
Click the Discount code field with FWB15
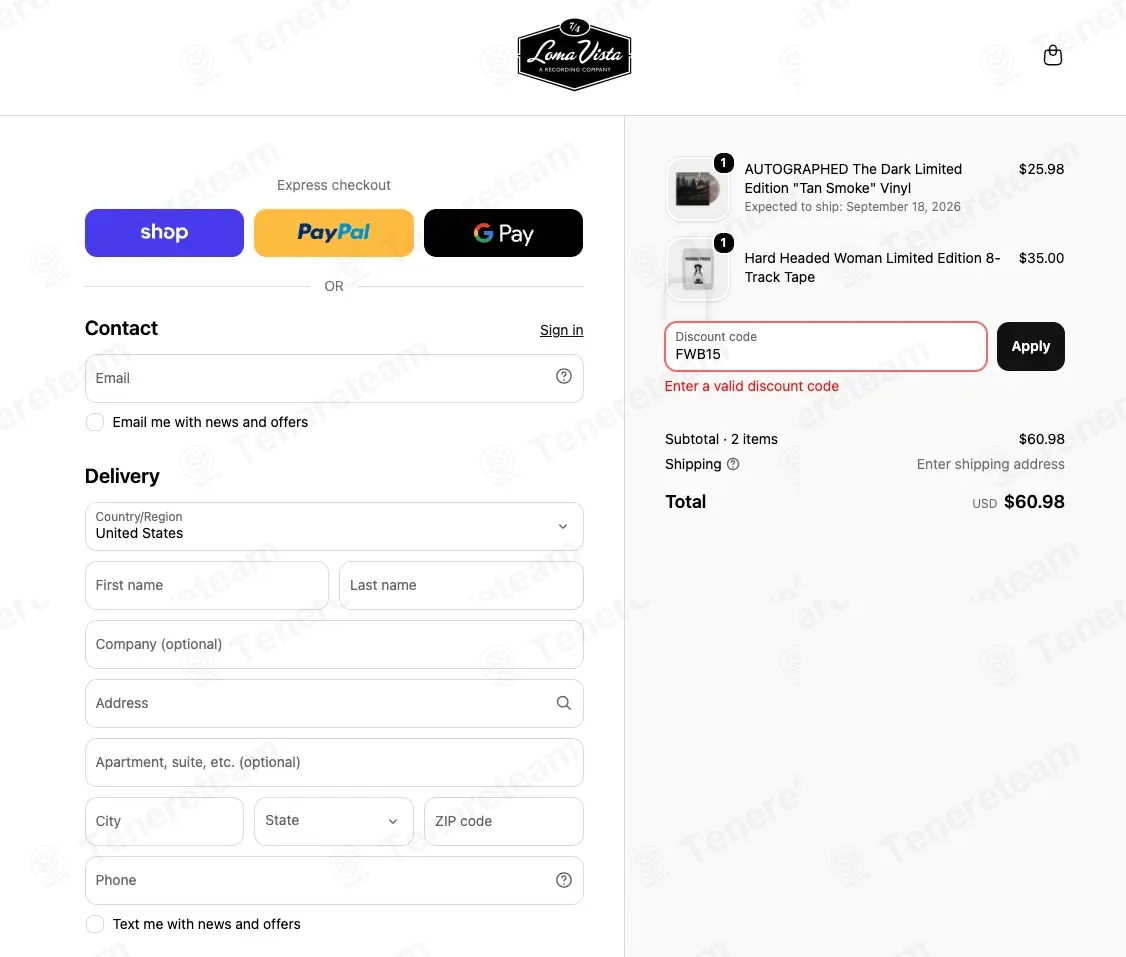point(826,346)
